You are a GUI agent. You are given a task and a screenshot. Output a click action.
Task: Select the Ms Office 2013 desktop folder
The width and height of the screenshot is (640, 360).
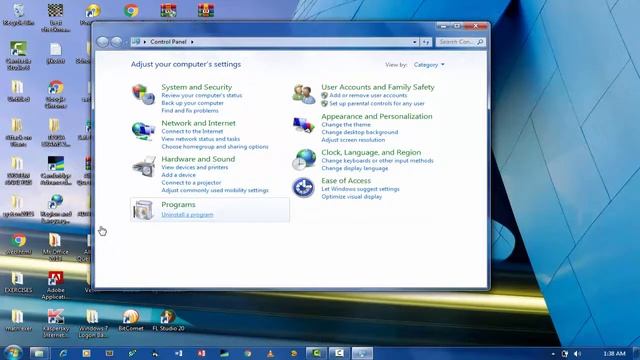tap(56, 247)
